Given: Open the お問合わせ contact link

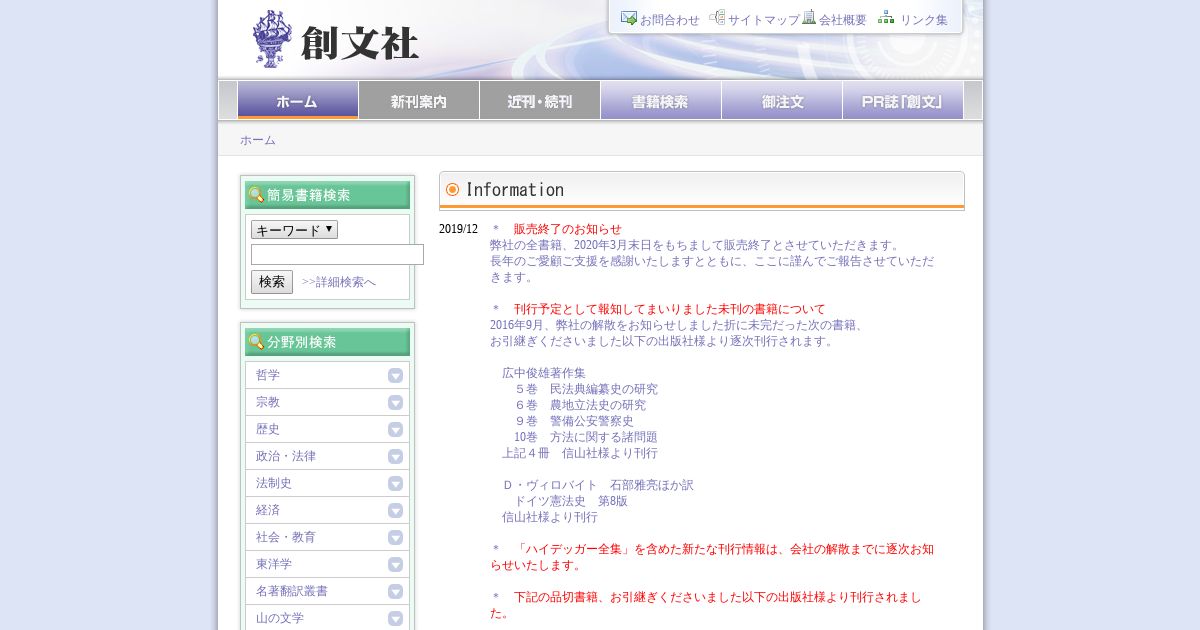Looking at the screenshot, I should 670,20.
